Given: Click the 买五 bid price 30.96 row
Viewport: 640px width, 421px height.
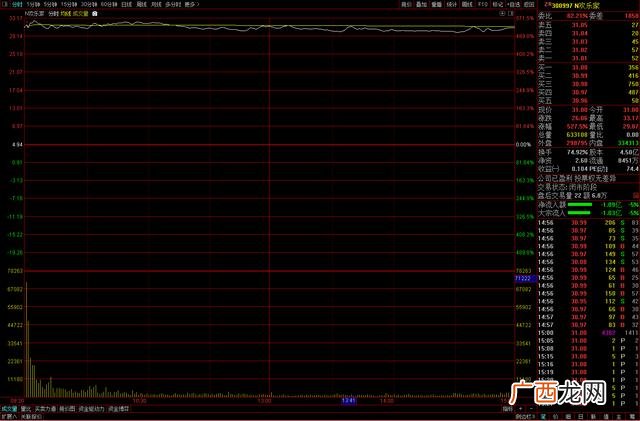Looking at the screenshot, I should (588, 100).
